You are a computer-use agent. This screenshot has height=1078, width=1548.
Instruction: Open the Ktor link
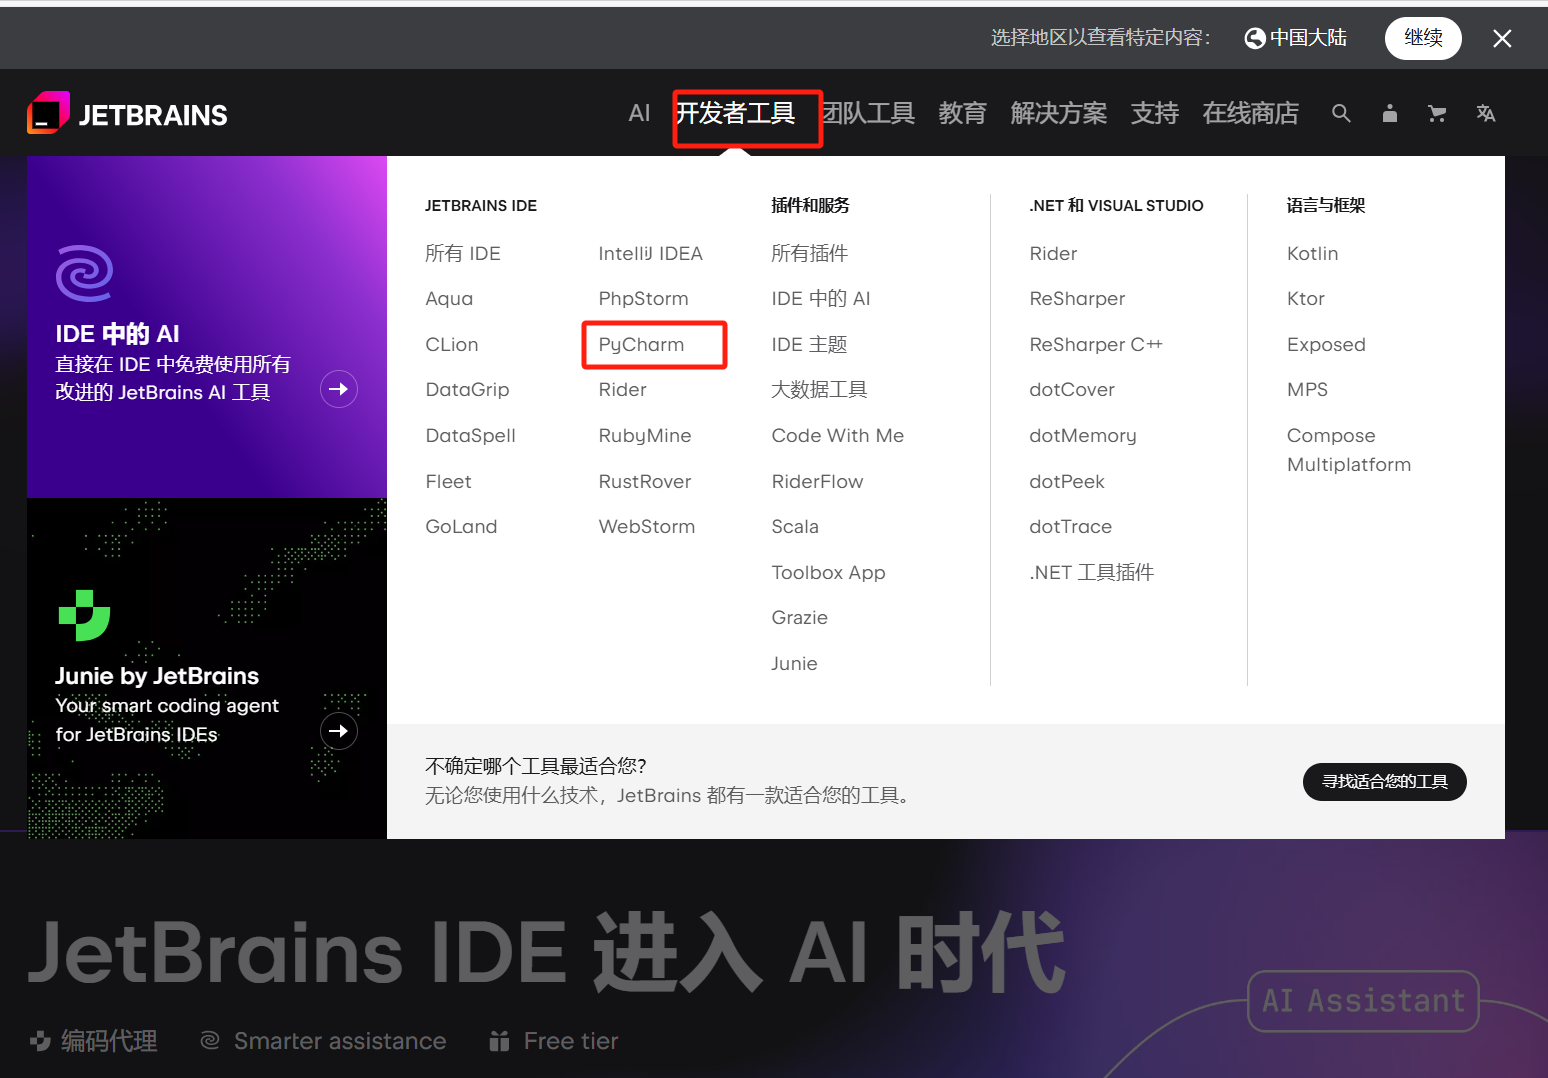point(1305,298)
